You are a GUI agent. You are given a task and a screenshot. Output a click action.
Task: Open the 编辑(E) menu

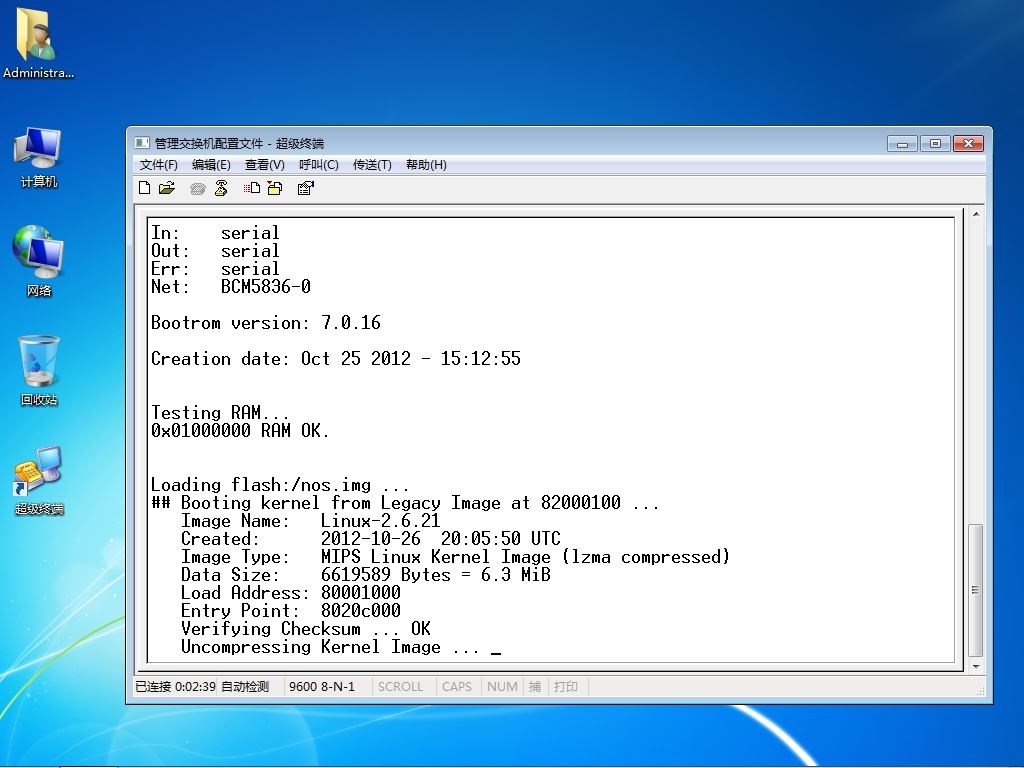coord(211,165)
